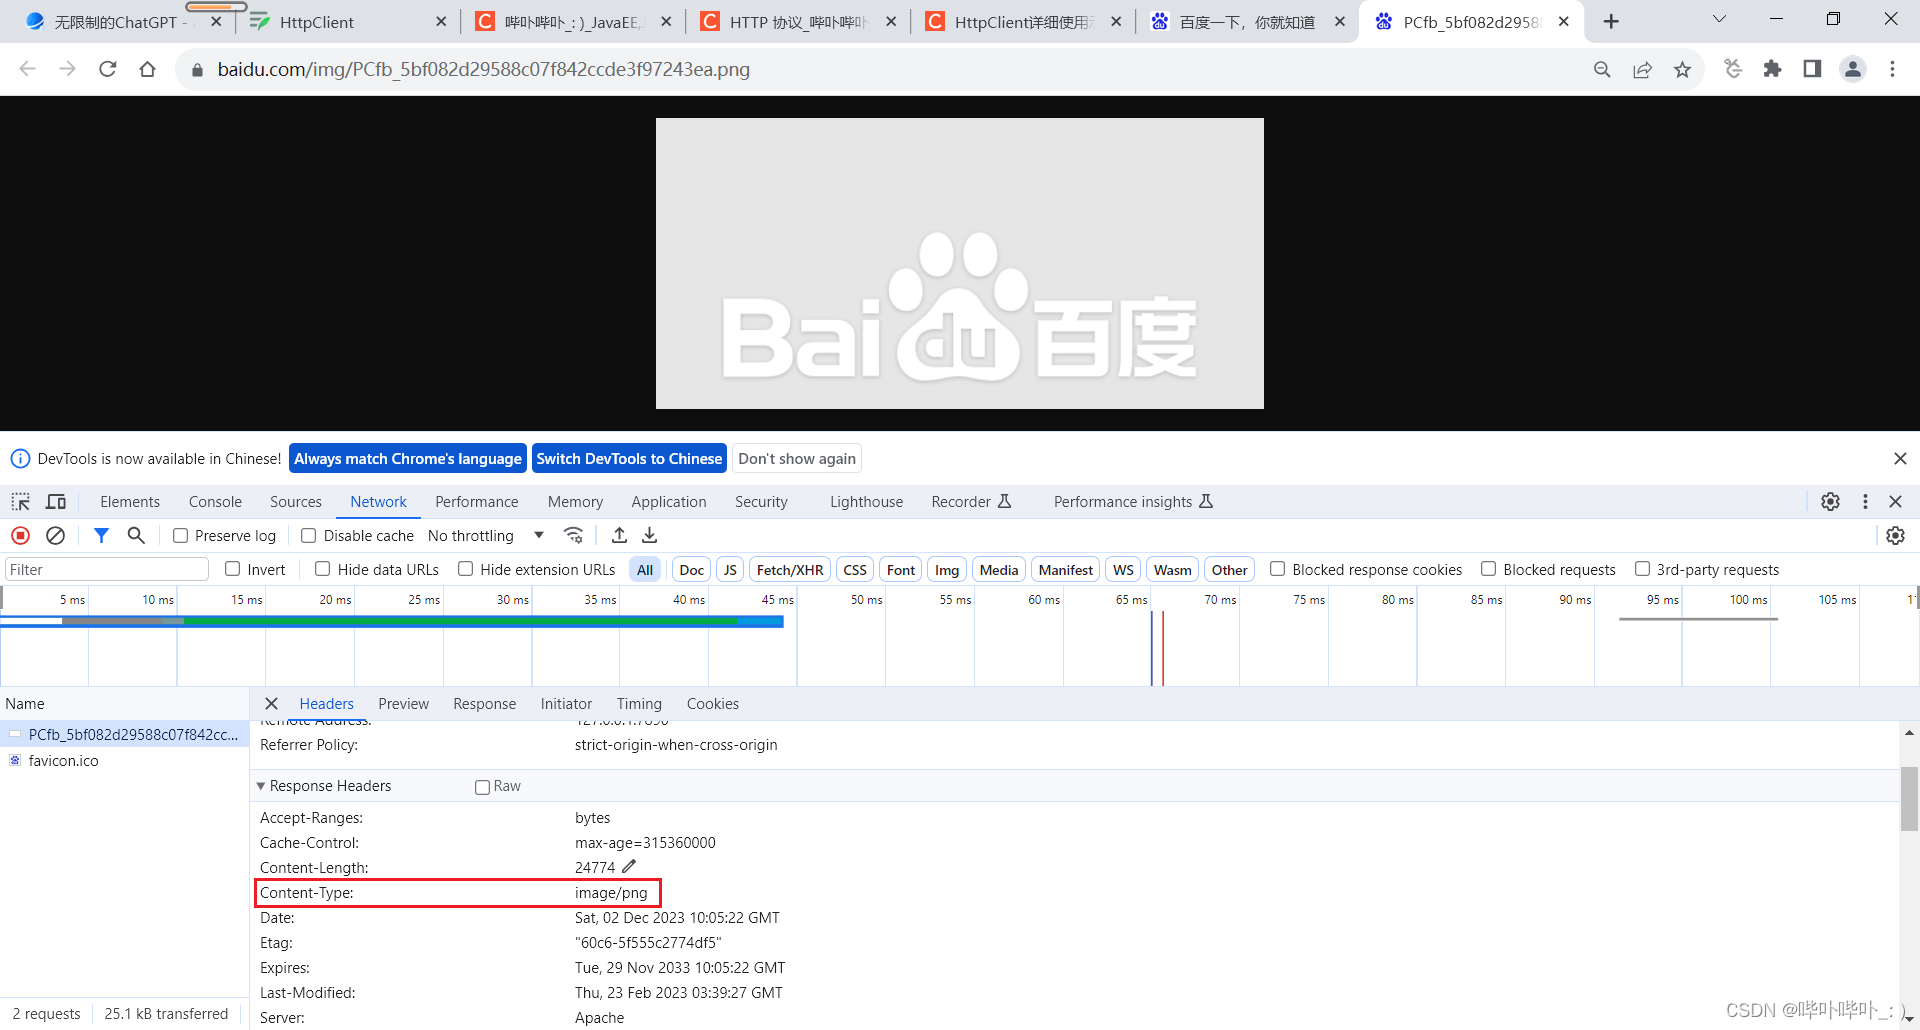
Task: Switch to the Preview tab
Action: coord(403,703)
